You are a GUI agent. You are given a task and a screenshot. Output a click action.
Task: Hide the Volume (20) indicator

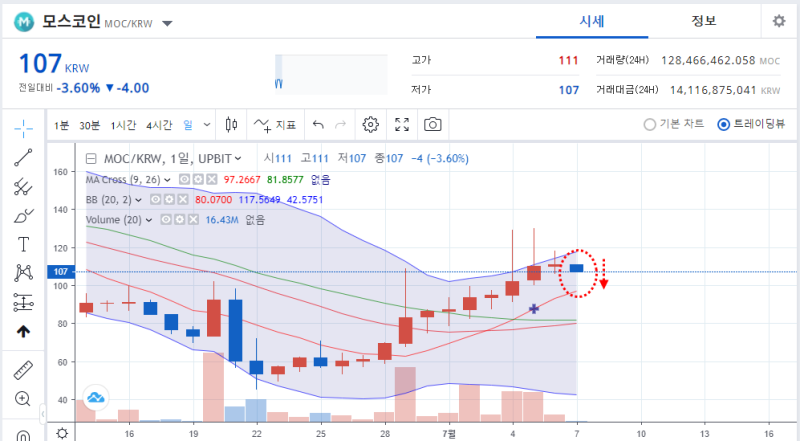click(x=166, y=219)
